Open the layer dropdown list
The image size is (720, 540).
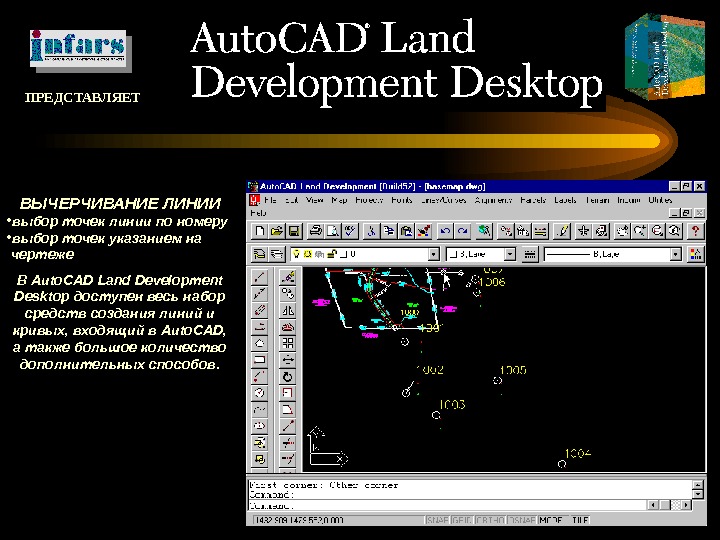[433, 254]
